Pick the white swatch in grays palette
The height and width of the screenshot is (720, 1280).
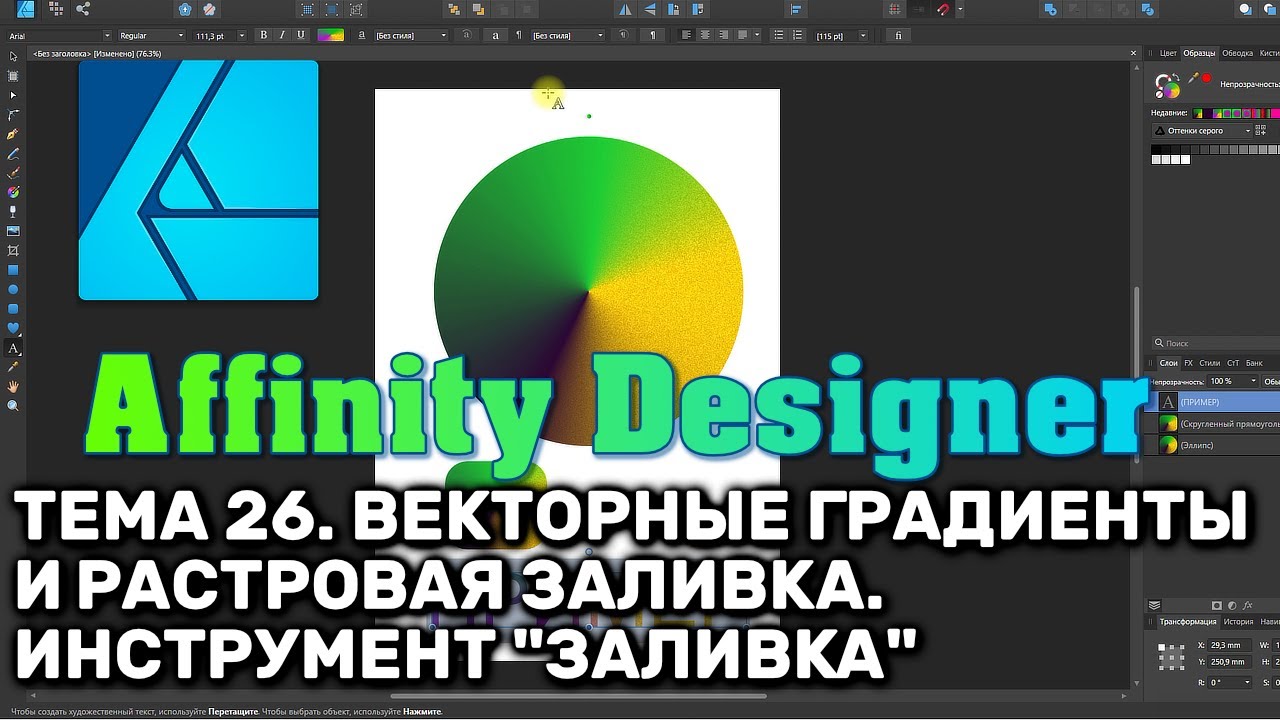[1186, 159]
